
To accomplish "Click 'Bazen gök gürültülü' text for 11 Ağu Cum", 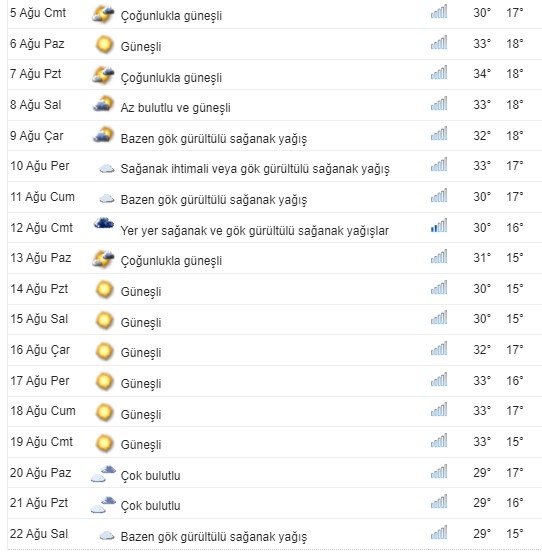I will [213, 200].
